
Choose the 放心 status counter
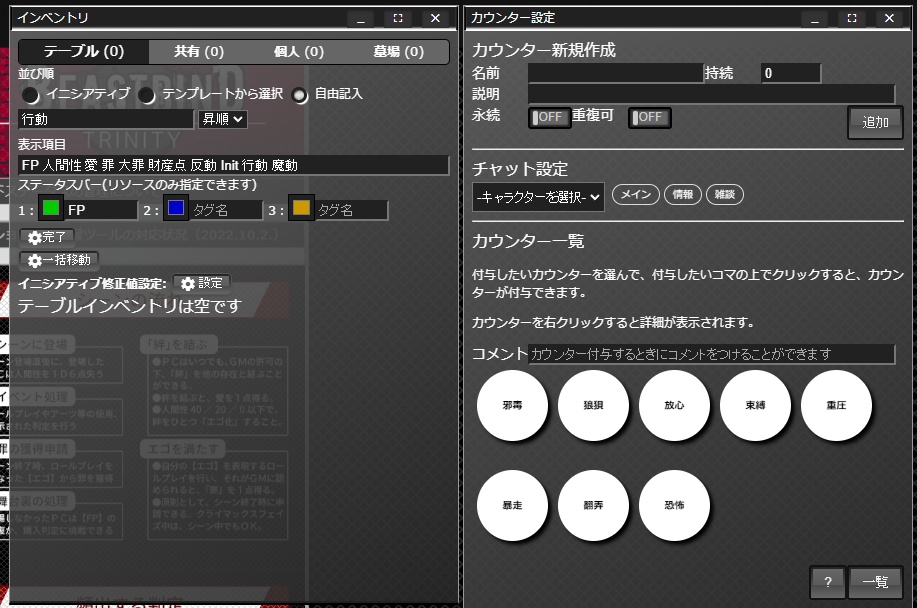coord(674,405)
